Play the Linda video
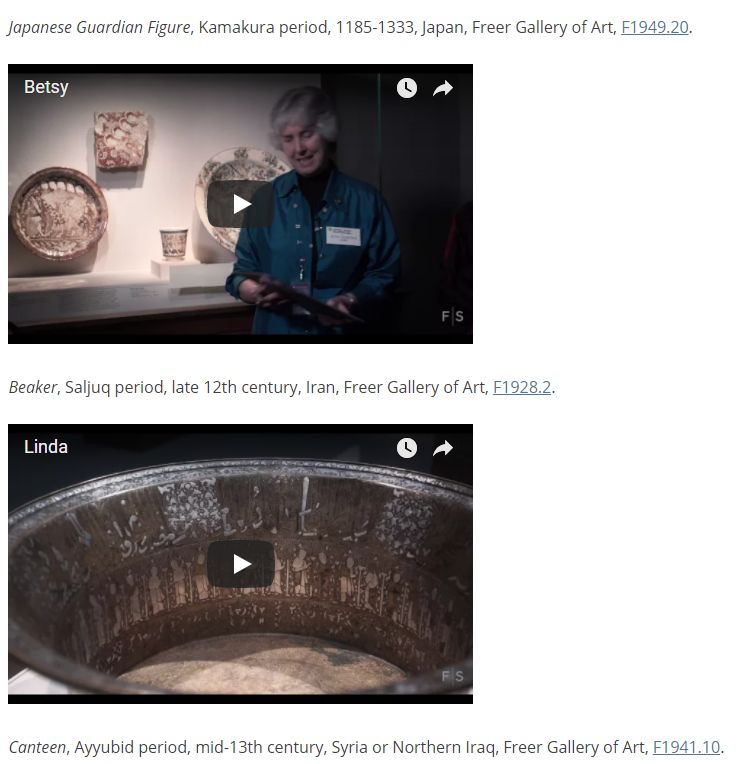 pyautogui.click(x=240, y=564)
